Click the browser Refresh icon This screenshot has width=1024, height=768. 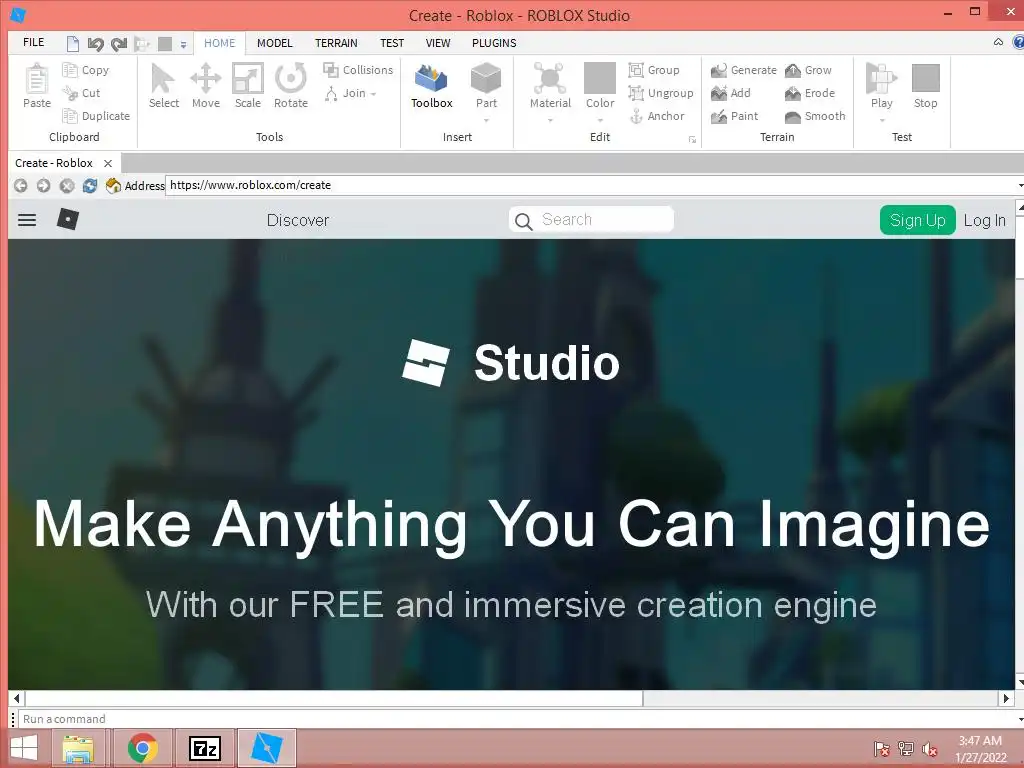[x=89, y=185]
